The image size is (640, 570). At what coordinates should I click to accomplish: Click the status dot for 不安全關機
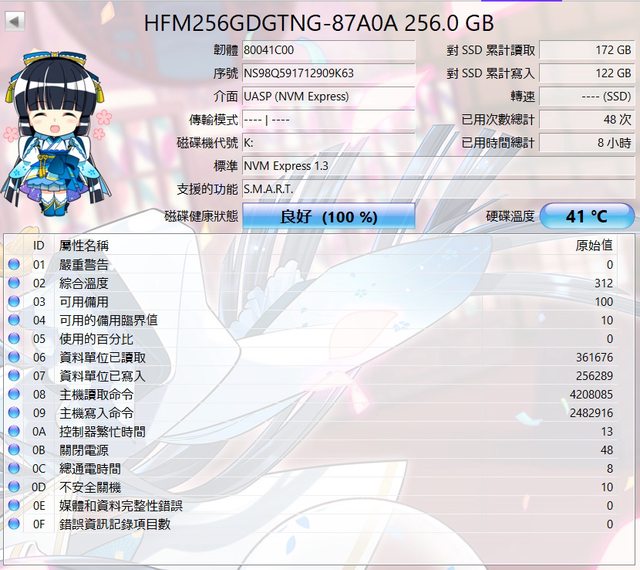14,487
